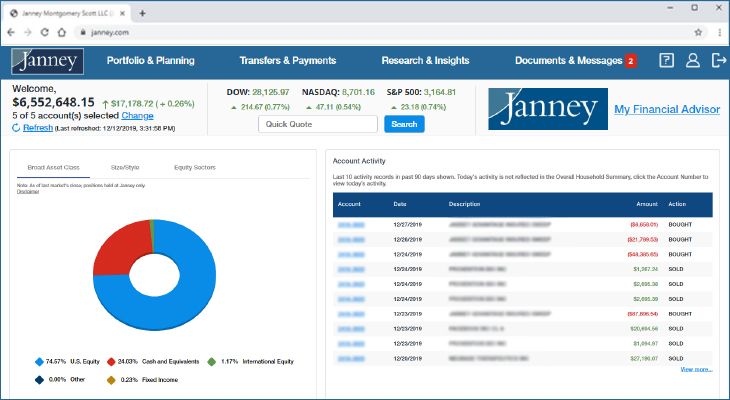This screenshot has width=730, height=400.
Task: Click the Account Activity heading
Action: pos(359,161)
